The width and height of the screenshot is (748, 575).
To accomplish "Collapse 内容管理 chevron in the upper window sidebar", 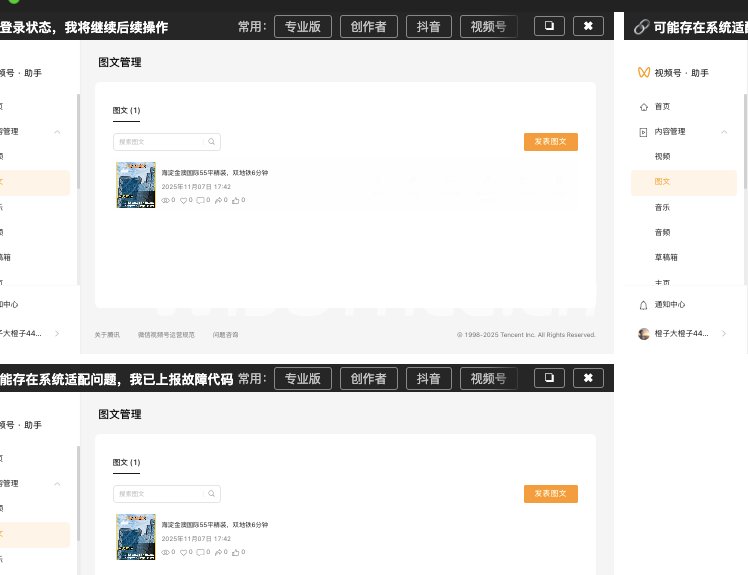I will point(57,132).
